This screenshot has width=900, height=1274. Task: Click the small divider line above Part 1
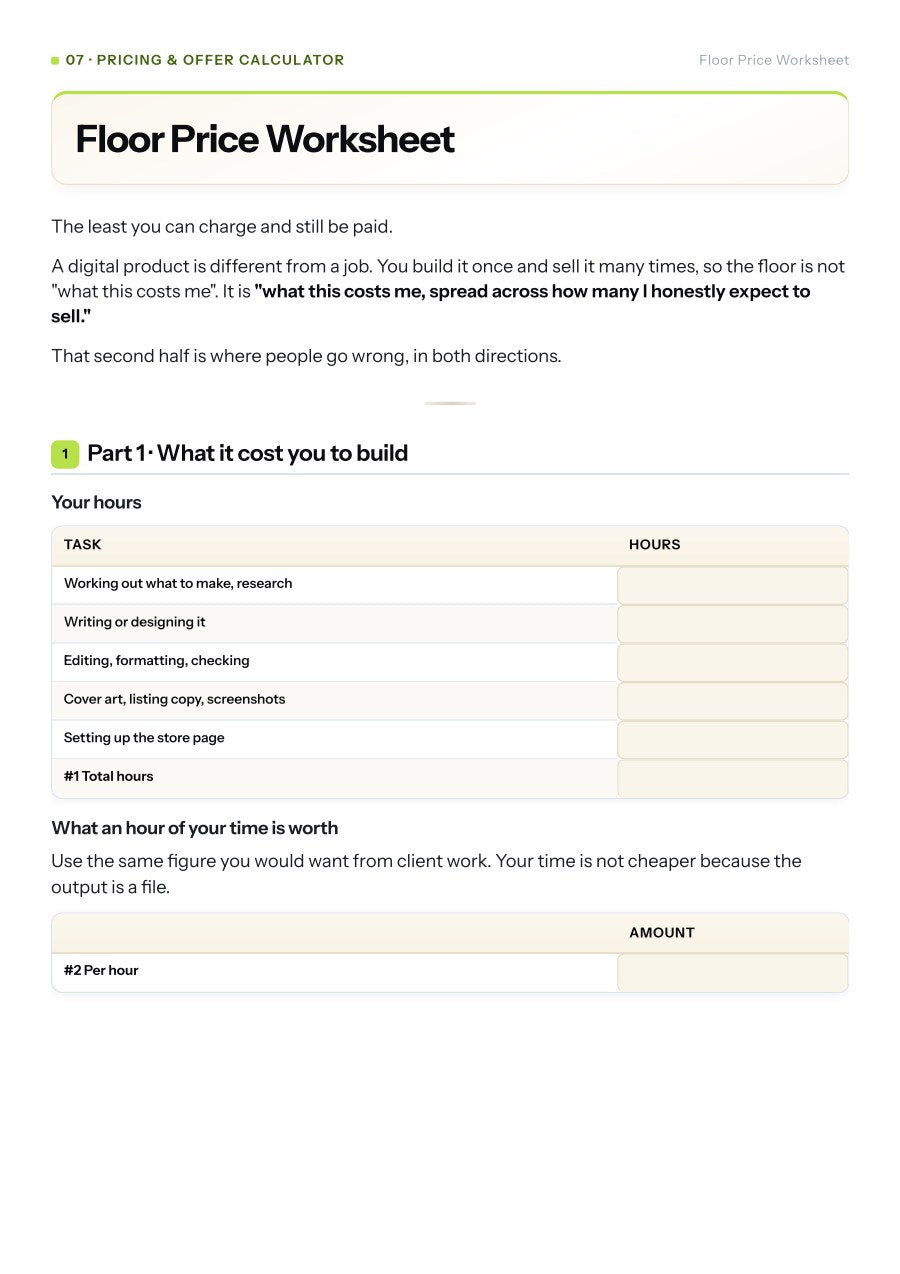click(x=450, y=403)
